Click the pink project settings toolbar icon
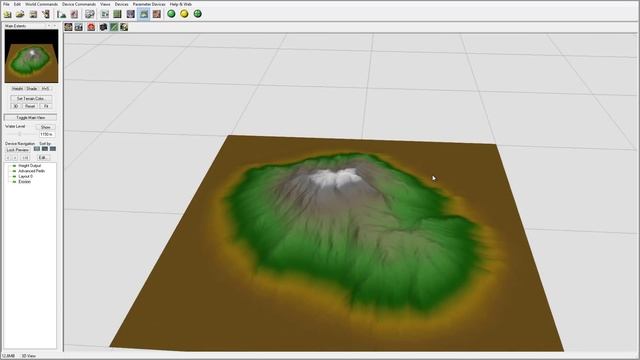 click(x=74, y=14)
